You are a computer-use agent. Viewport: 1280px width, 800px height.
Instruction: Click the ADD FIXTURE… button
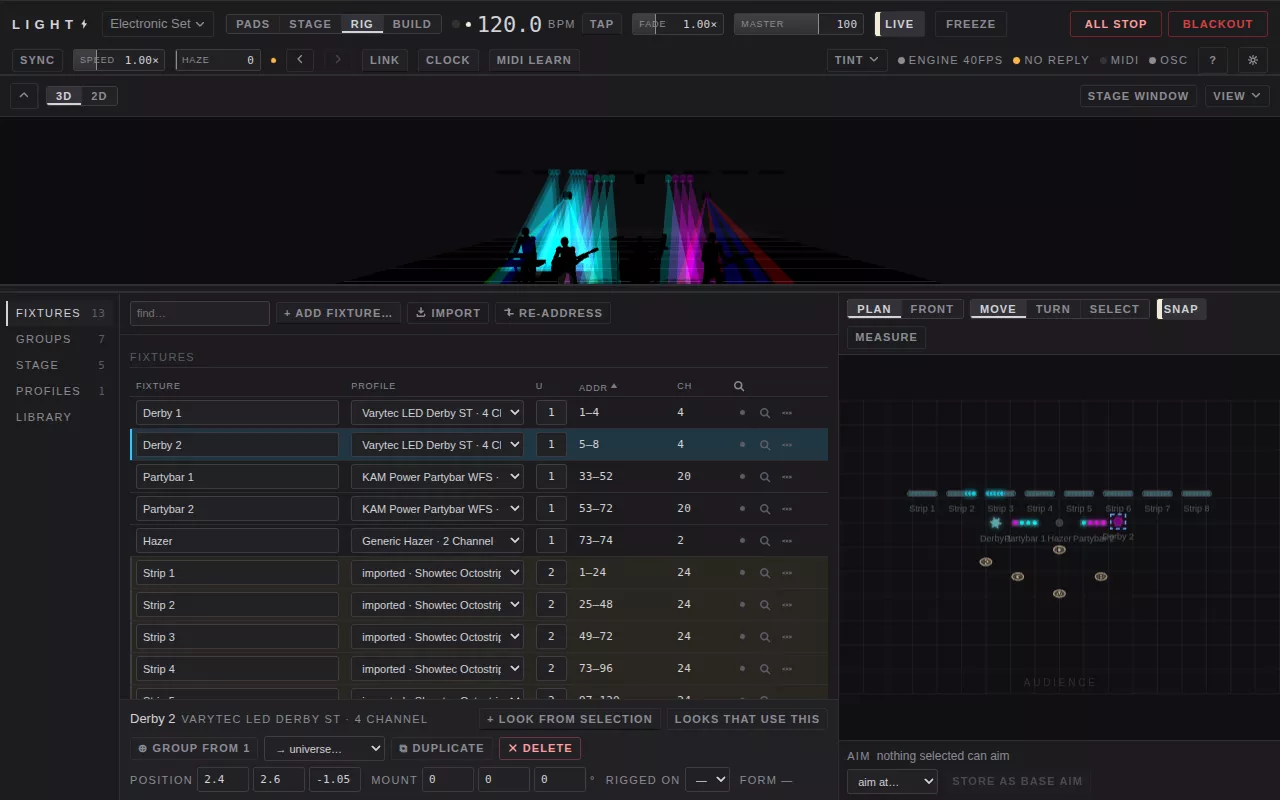[338, 313]
